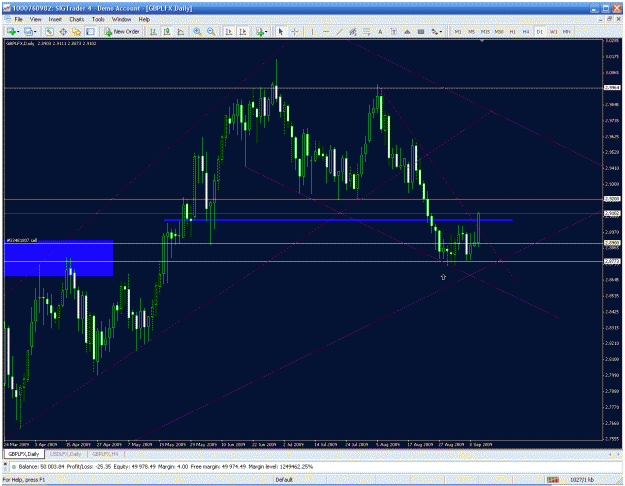Open the Data Window crosshair-target icon
Image resolution: width=625 pixels, height=486 pixels.
(x=63, y=31)
